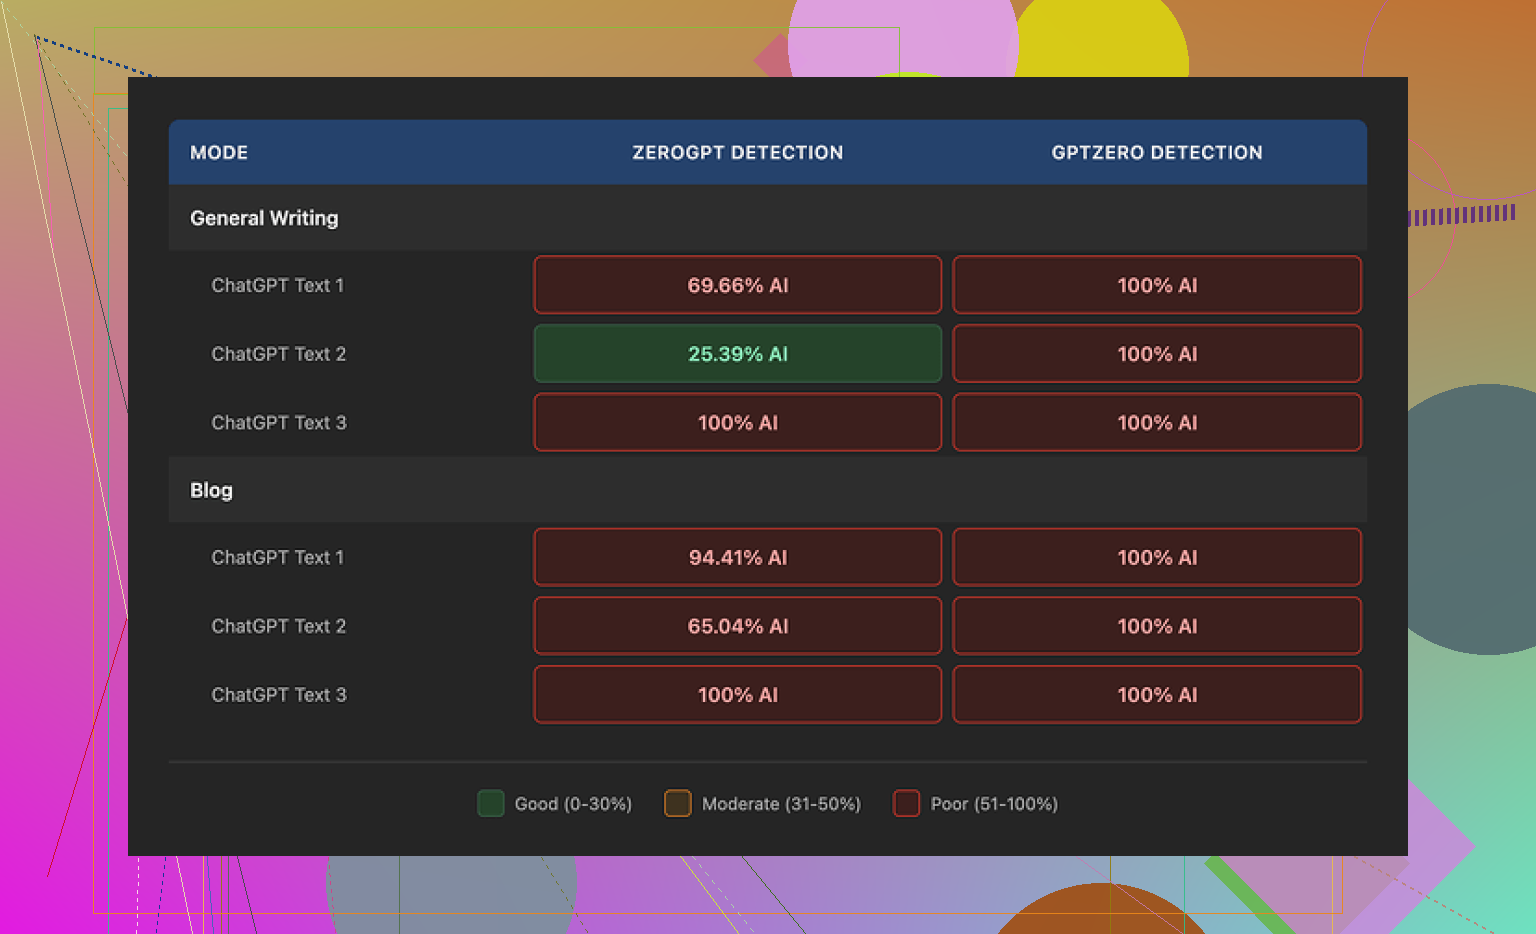Click ZeroGPT 100% AI for General Writing Text 3
The width and height of the screenshot is (1536, 934).
click(737, 423)
